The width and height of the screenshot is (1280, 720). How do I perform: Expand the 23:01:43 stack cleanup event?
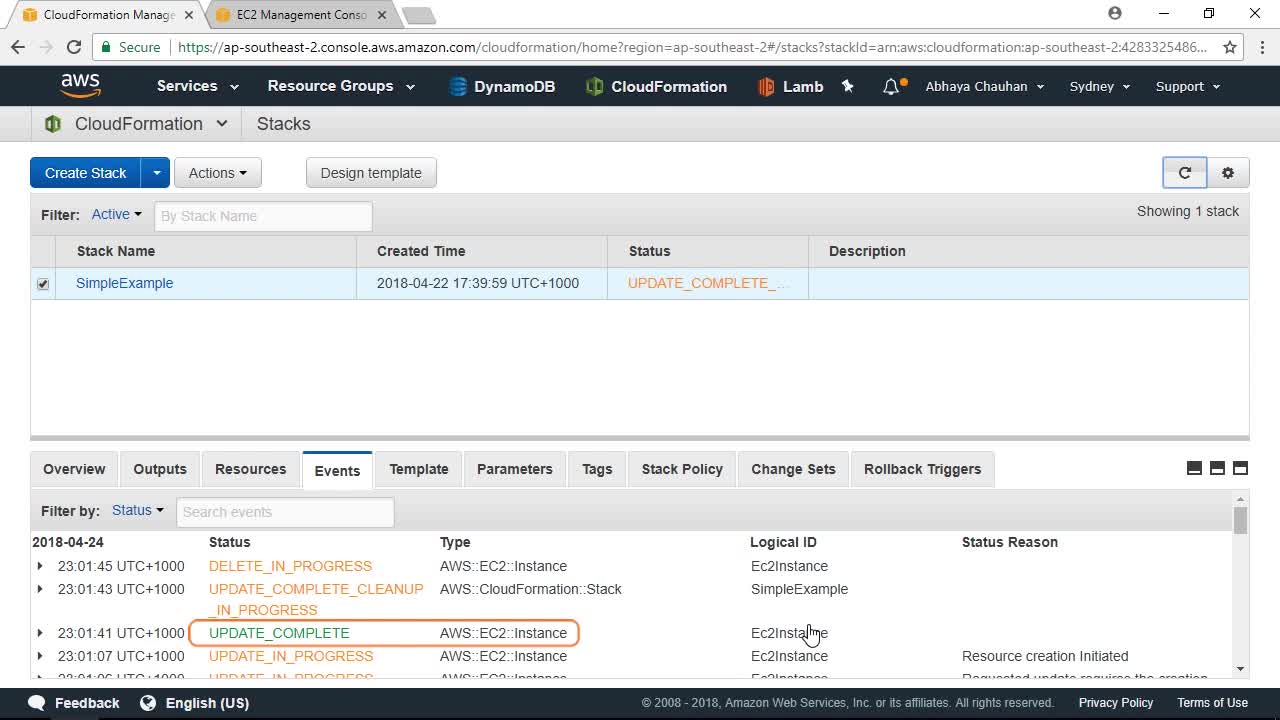coord(40,589)
